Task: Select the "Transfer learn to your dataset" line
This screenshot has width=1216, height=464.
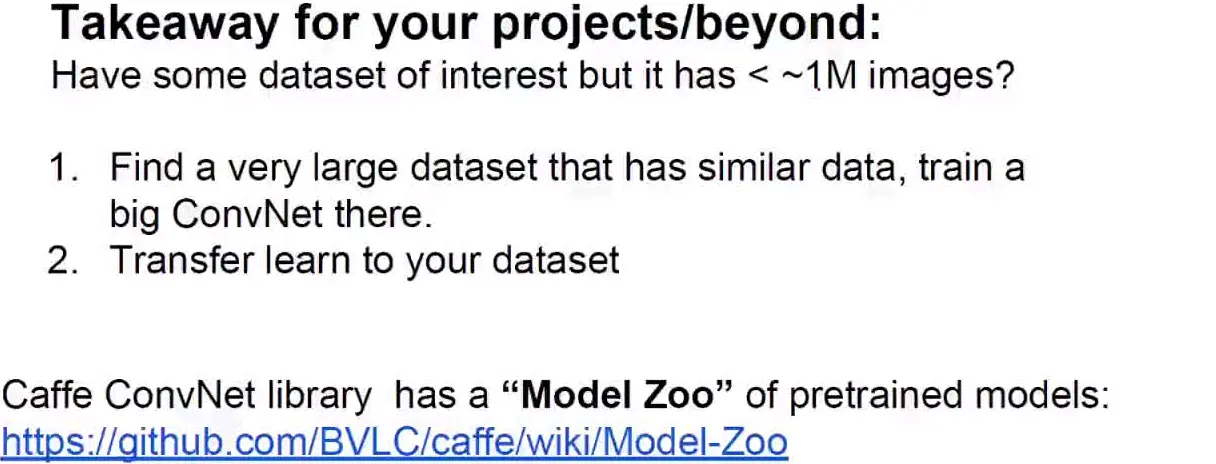Action: [x=364, y=261]
